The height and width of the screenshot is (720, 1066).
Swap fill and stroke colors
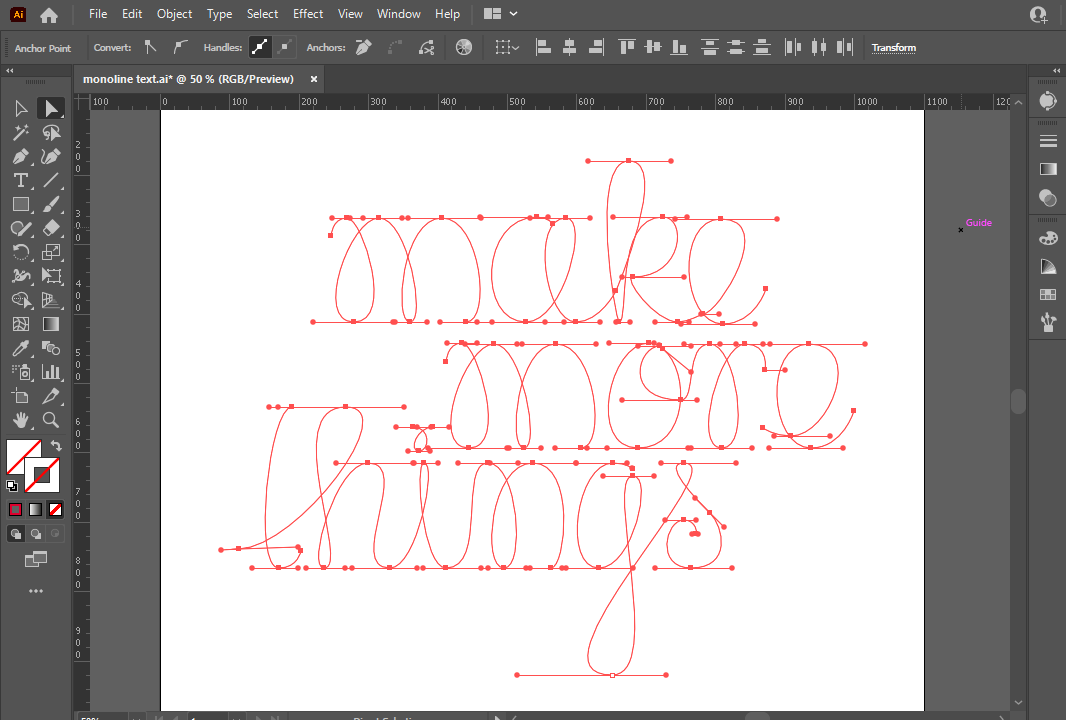[x=56, y=445]
